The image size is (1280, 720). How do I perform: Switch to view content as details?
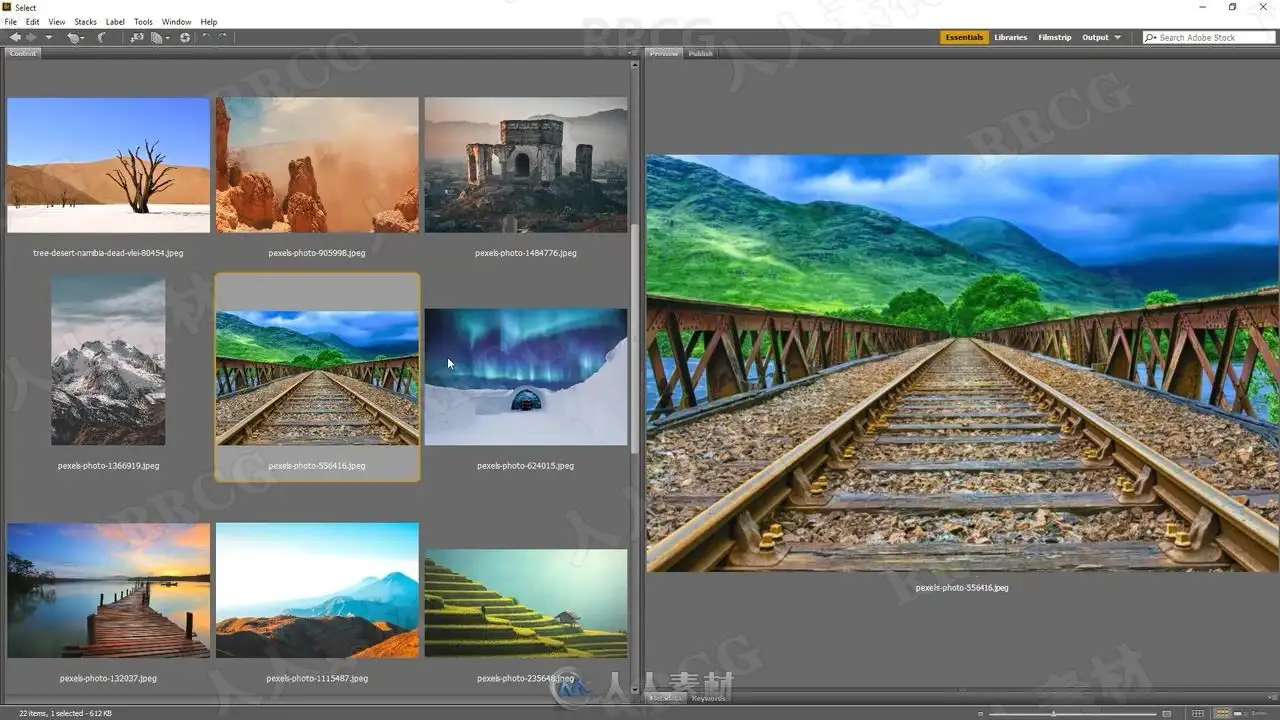[x=1238, y=714]
